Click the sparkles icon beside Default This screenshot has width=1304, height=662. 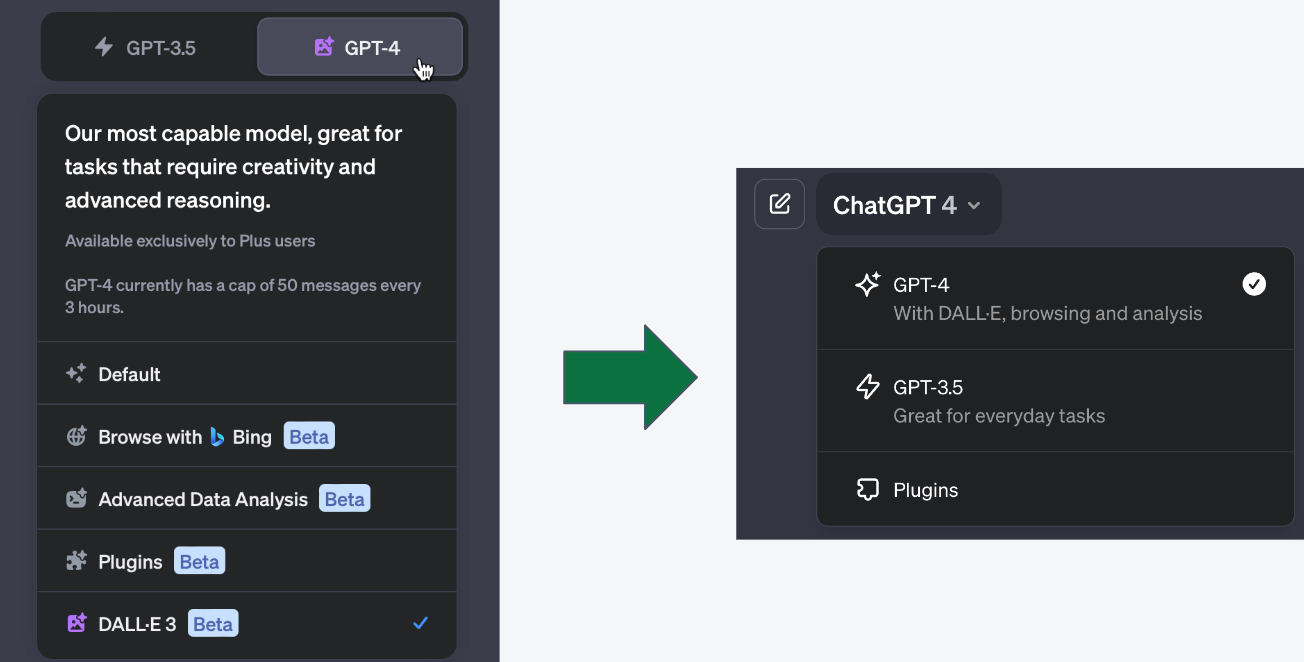click(76, 374)
